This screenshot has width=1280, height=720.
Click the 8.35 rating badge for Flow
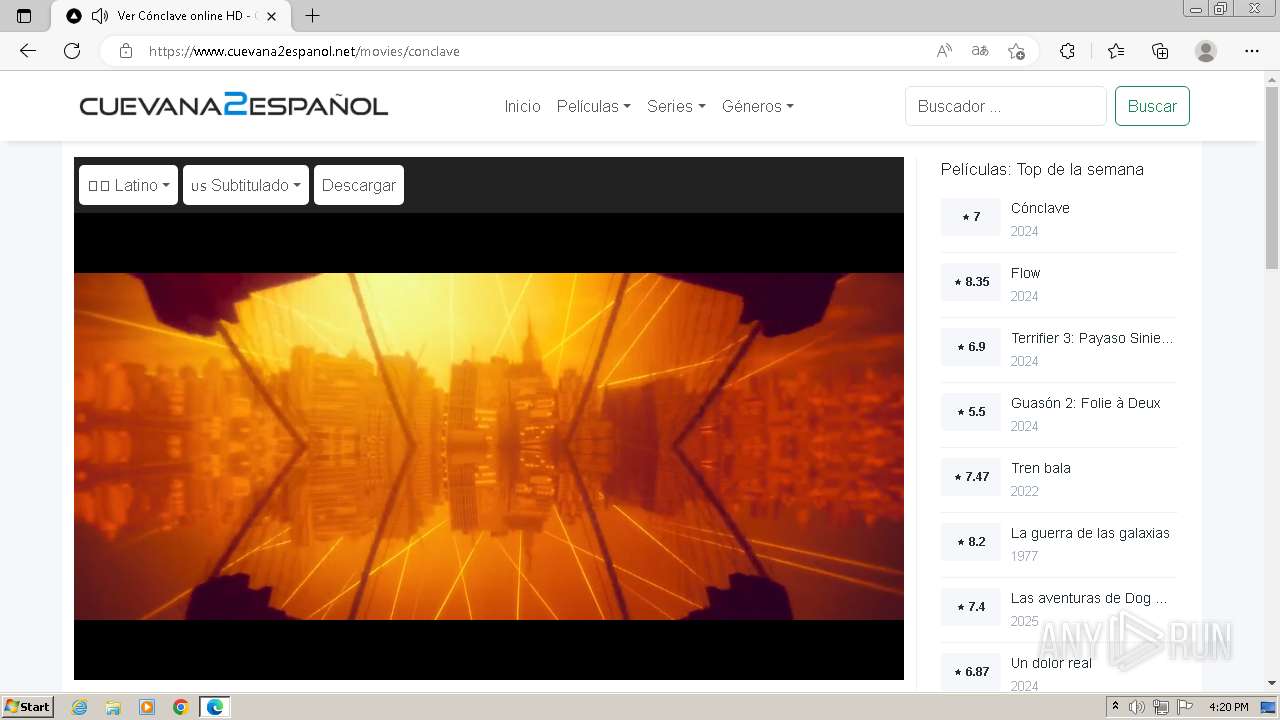pos(971,282)
